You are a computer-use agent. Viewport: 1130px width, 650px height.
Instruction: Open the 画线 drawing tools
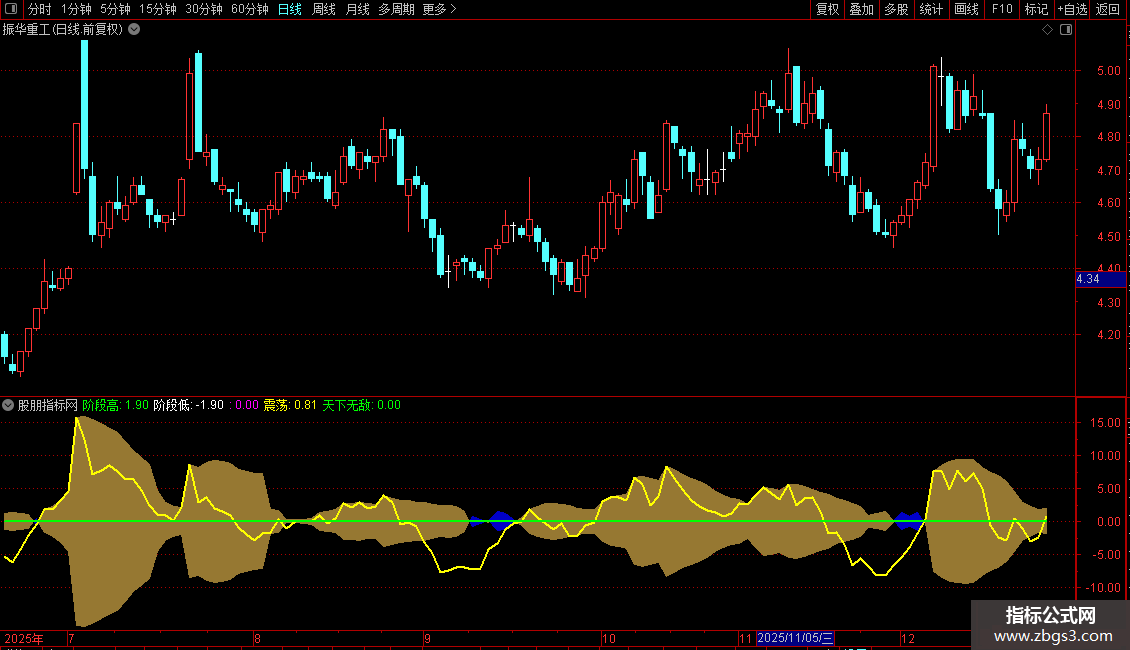click(x=966, y=9)
